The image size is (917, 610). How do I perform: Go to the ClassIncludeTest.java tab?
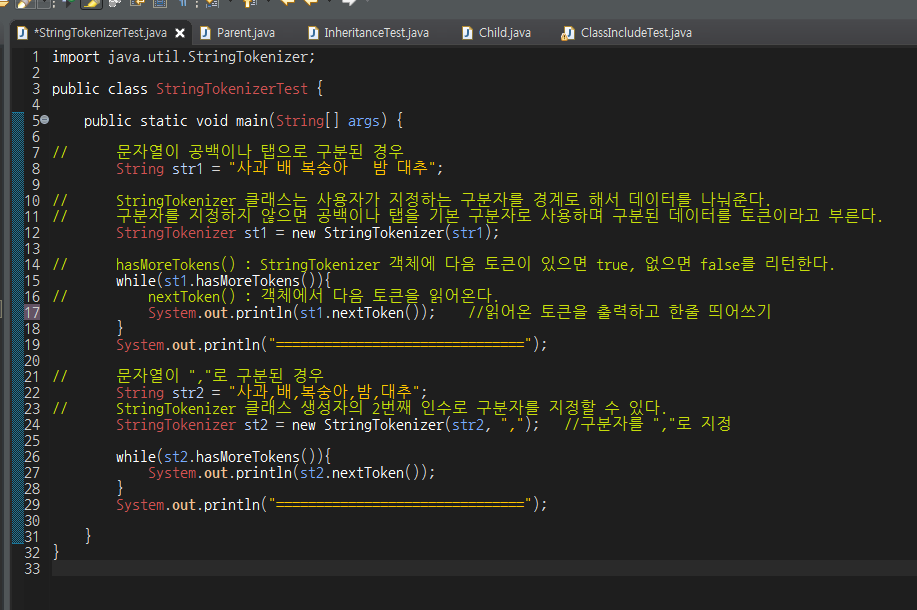pos(636,33)
